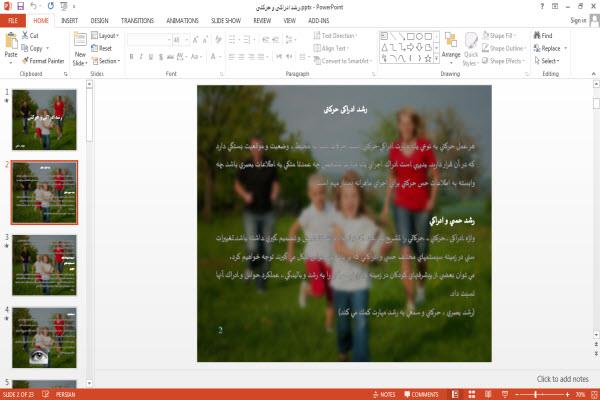Open Shape Effects menu

click(x=503, y=61)
